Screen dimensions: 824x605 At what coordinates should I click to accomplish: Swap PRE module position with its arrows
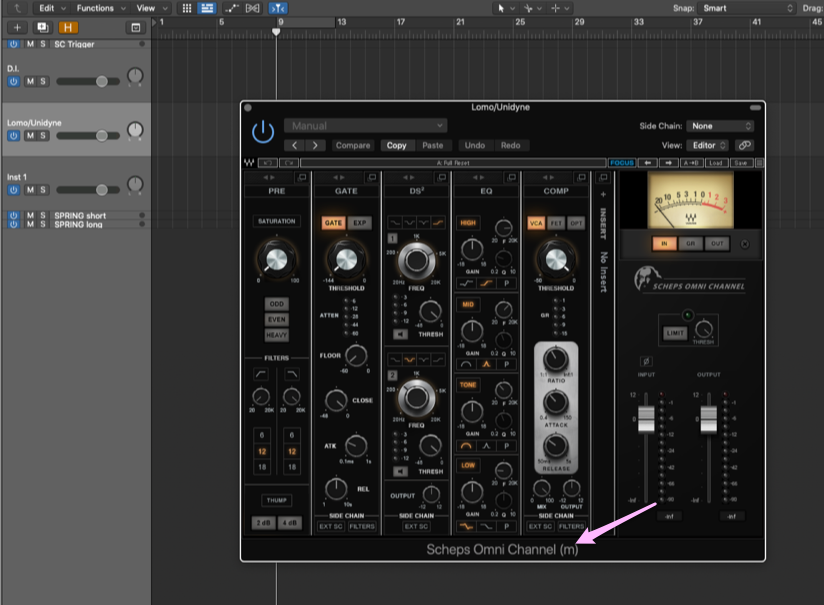click(x=269, y=178)
